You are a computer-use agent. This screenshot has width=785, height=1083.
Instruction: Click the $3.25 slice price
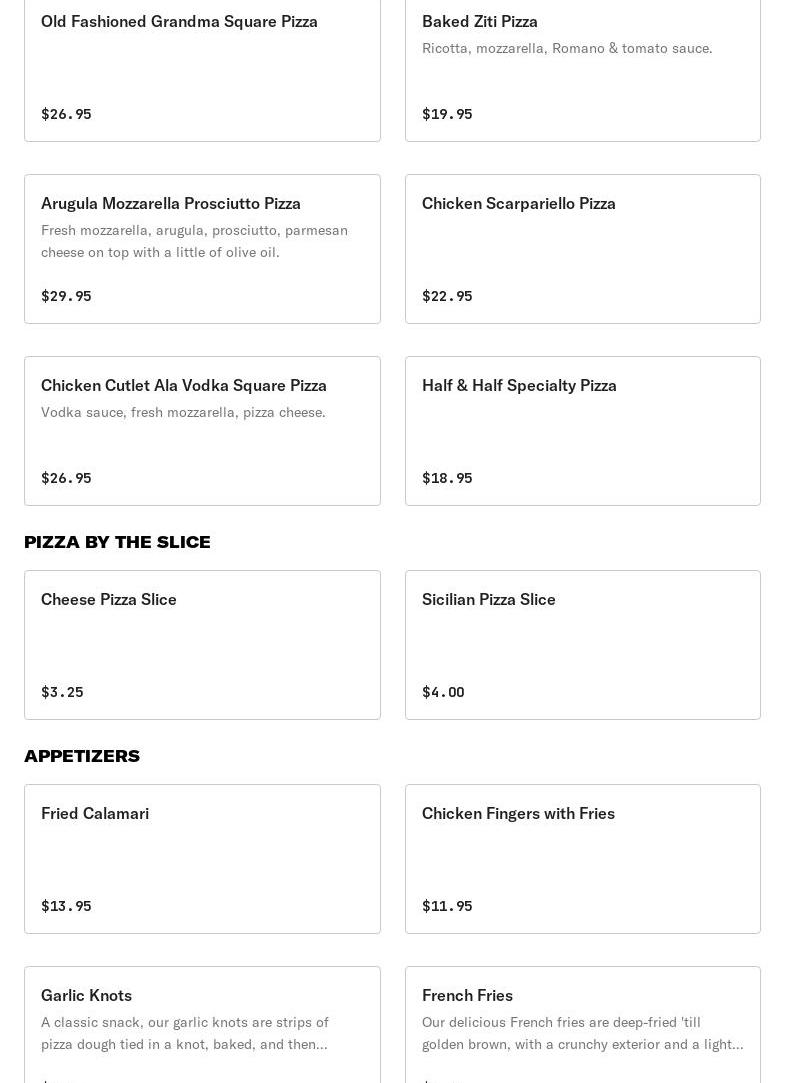click(x=62, y=692)
